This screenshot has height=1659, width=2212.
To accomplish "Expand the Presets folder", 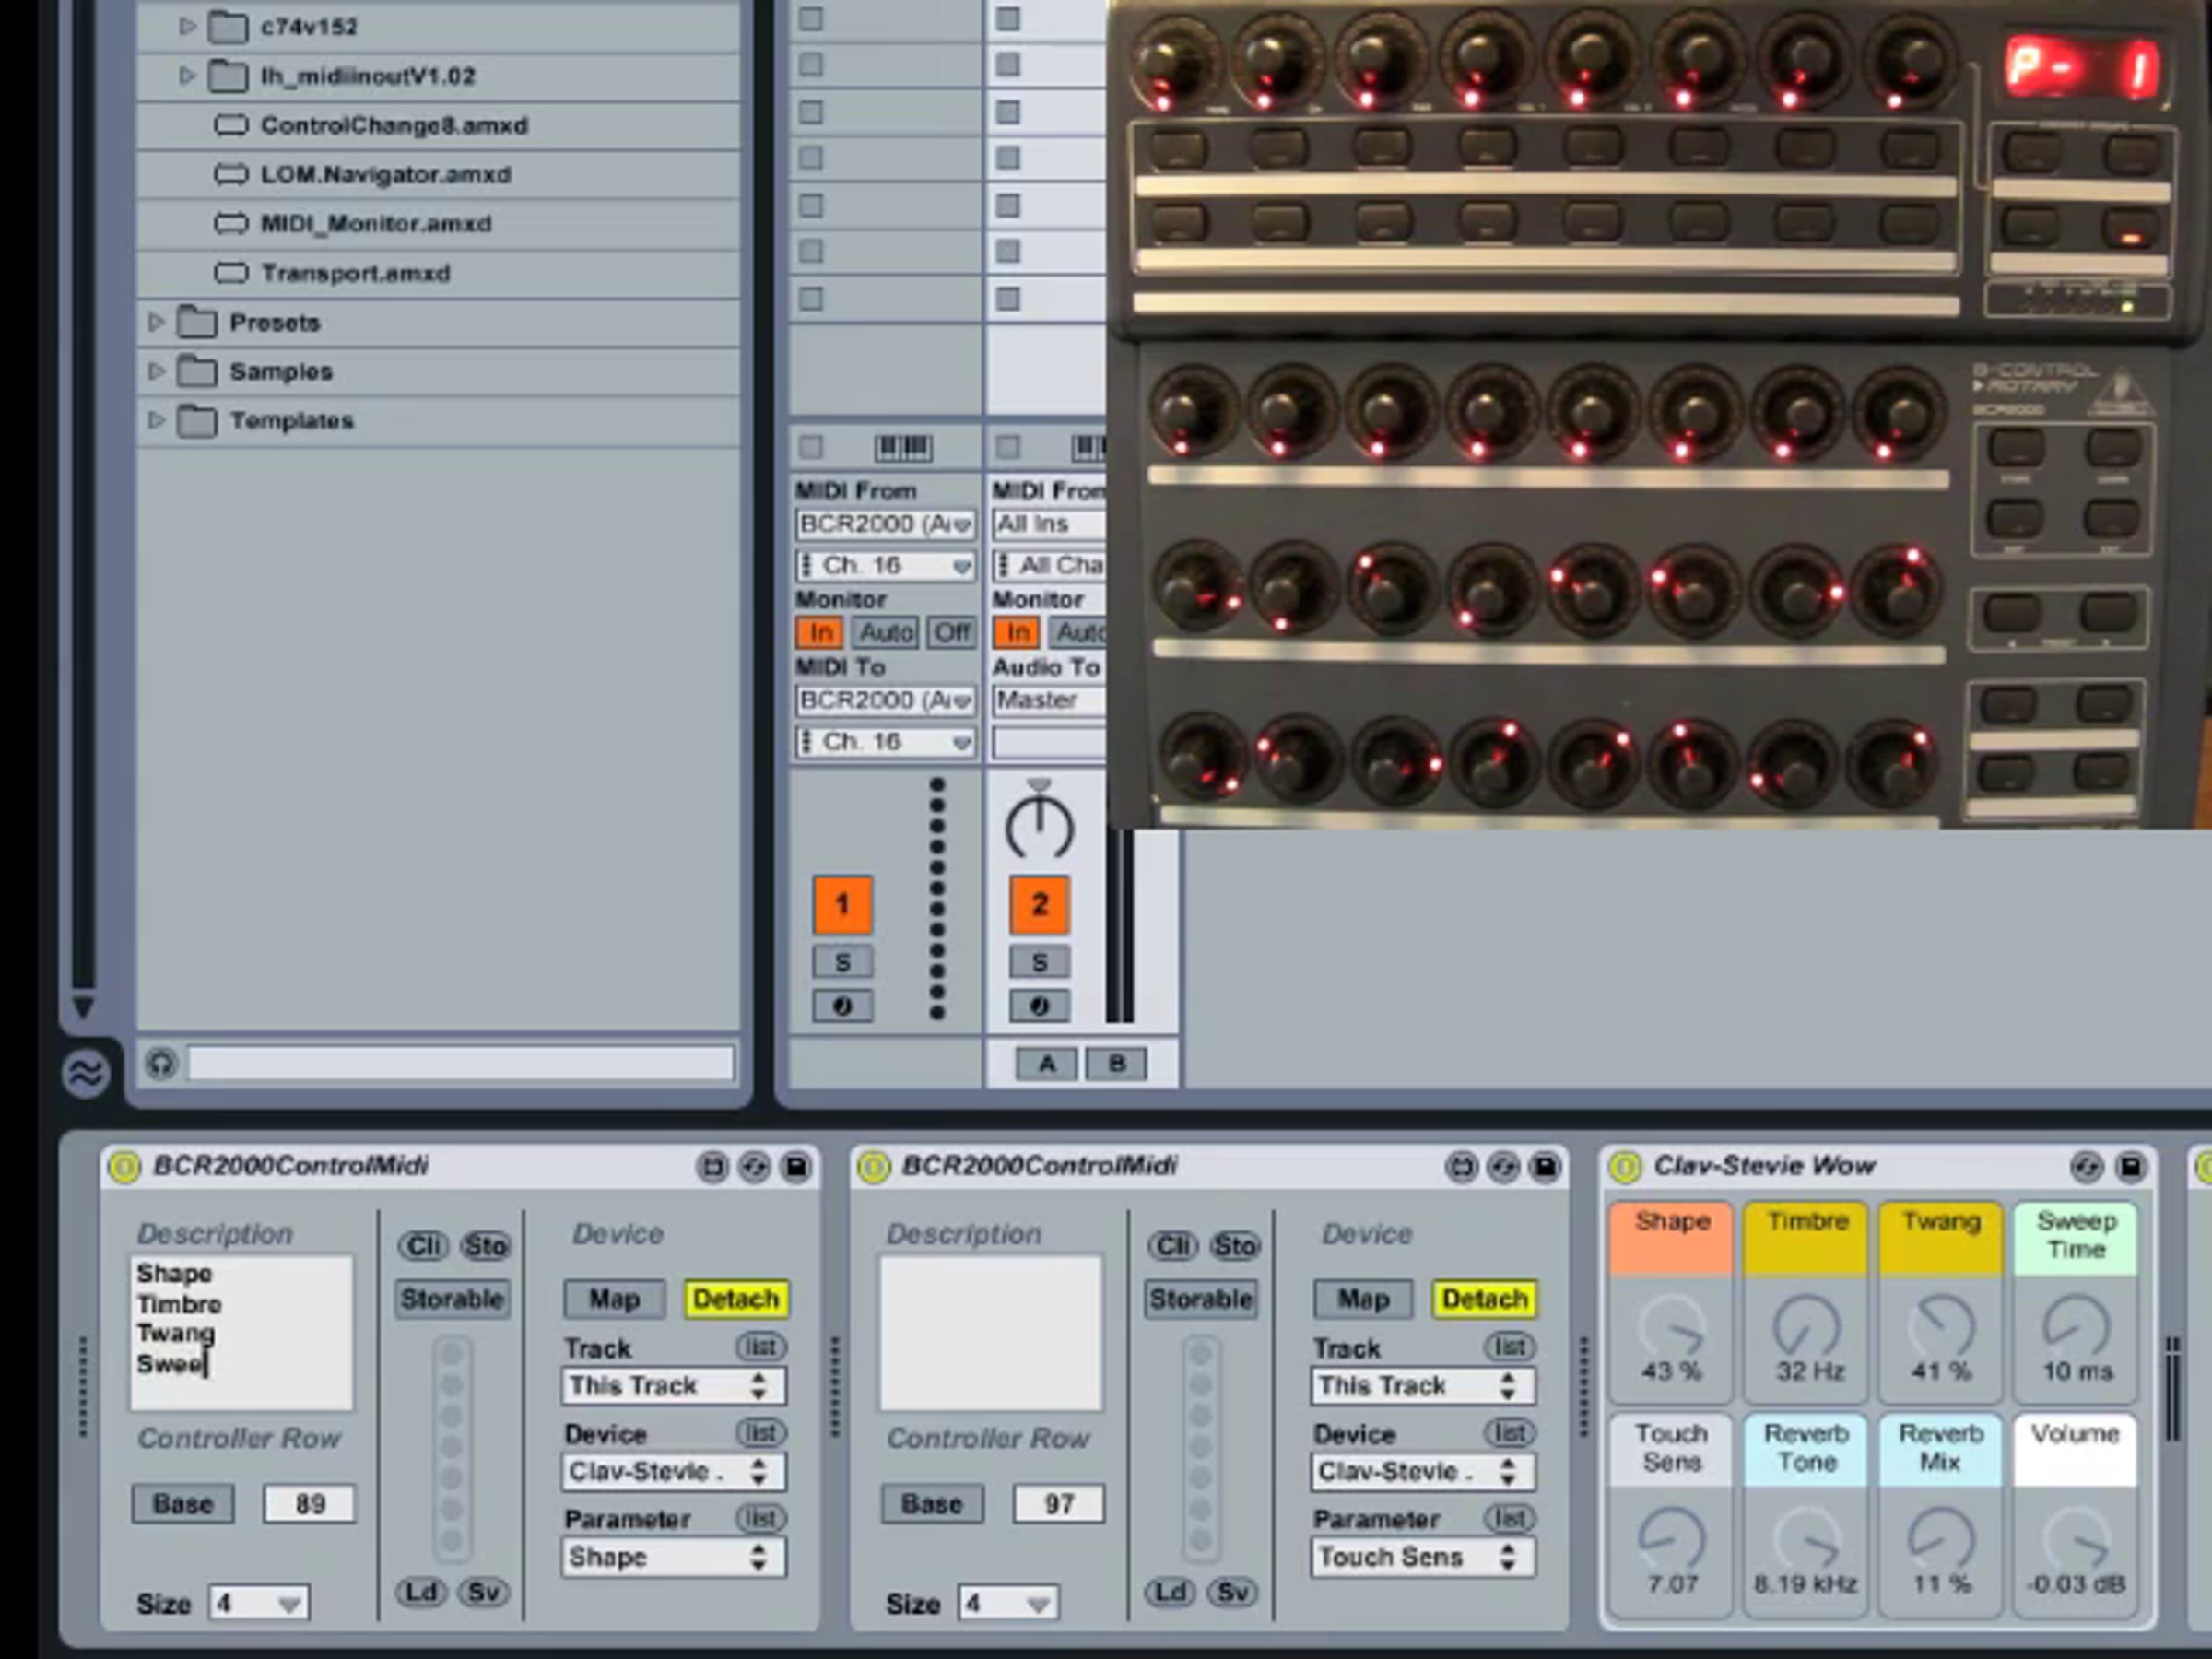I will (157, 322).
